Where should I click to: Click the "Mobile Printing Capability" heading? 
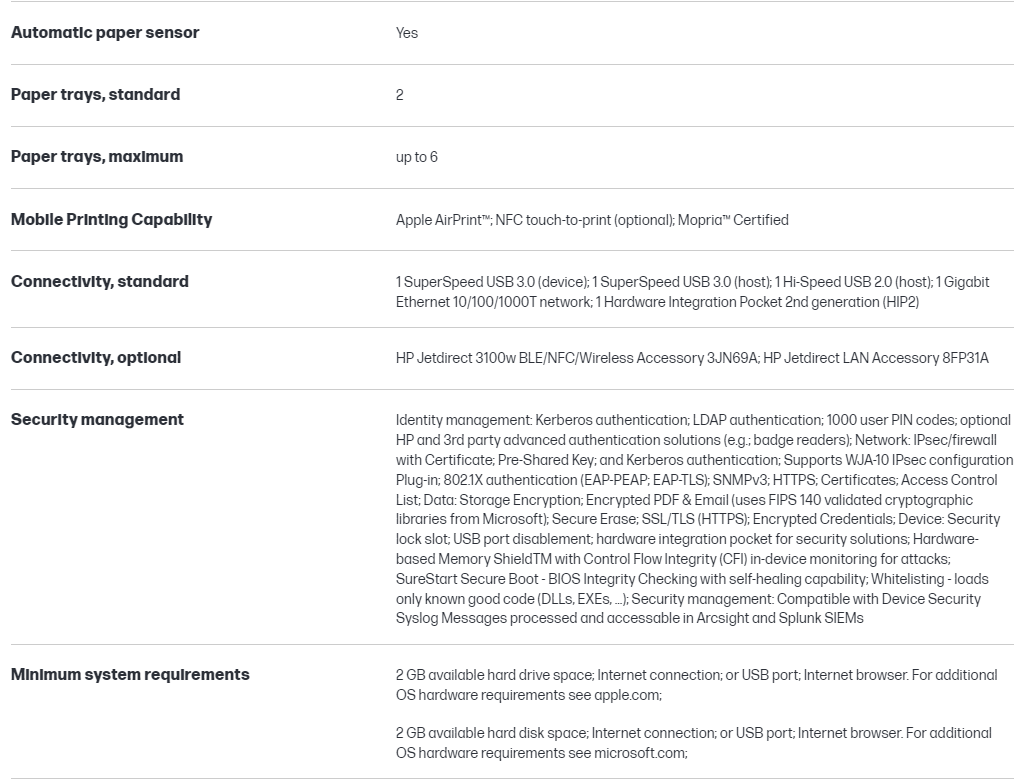tap(111, 220)
